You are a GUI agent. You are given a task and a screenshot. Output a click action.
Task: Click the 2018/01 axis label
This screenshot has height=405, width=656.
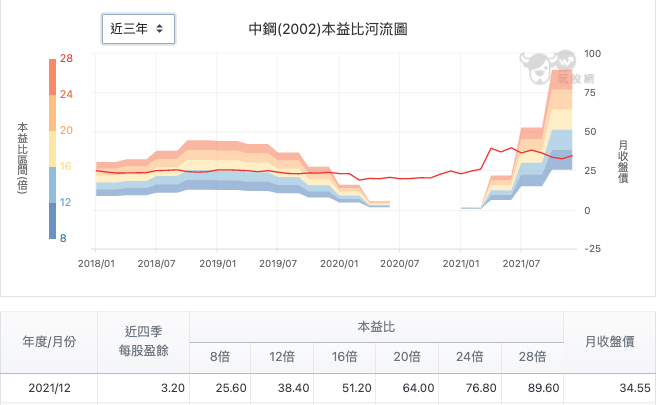point(96,264)
